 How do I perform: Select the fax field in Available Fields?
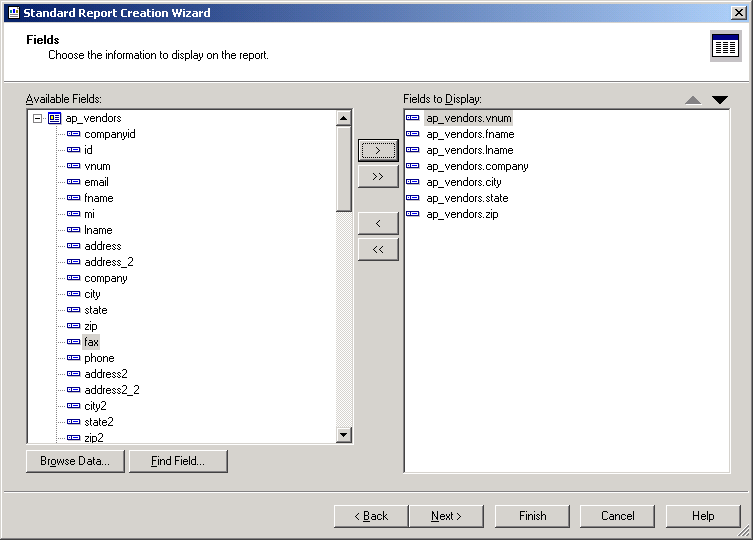click(91, 342)
